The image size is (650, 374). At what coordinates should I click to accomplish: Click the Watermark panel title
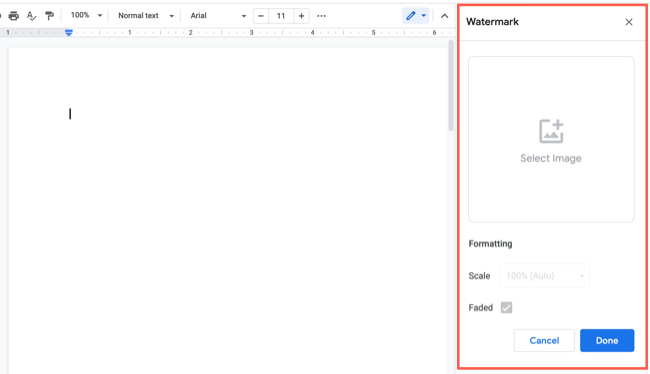[x=492, y=22]
